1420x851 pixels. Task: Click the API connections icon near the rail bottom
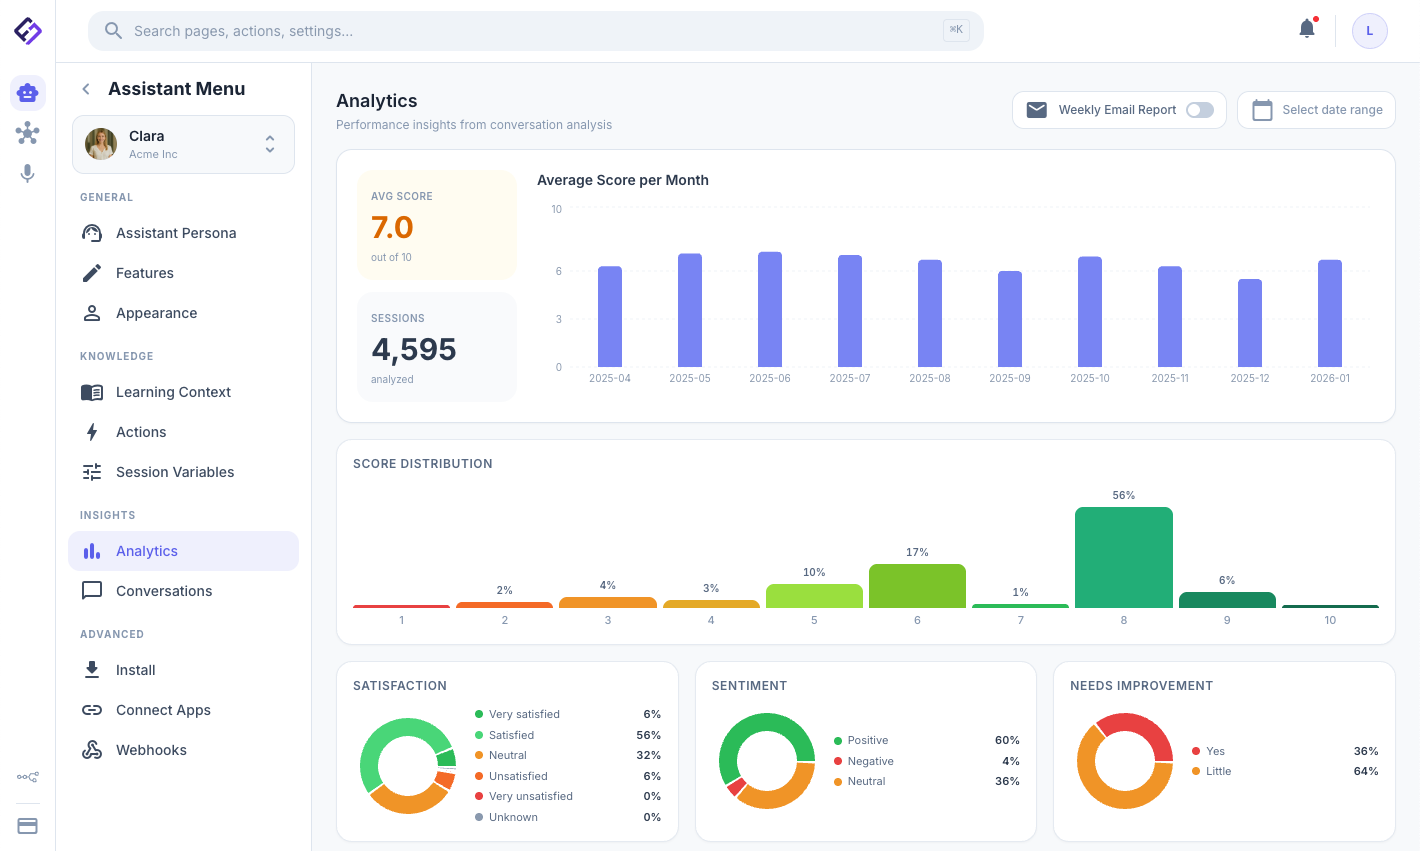pos(27,777)
